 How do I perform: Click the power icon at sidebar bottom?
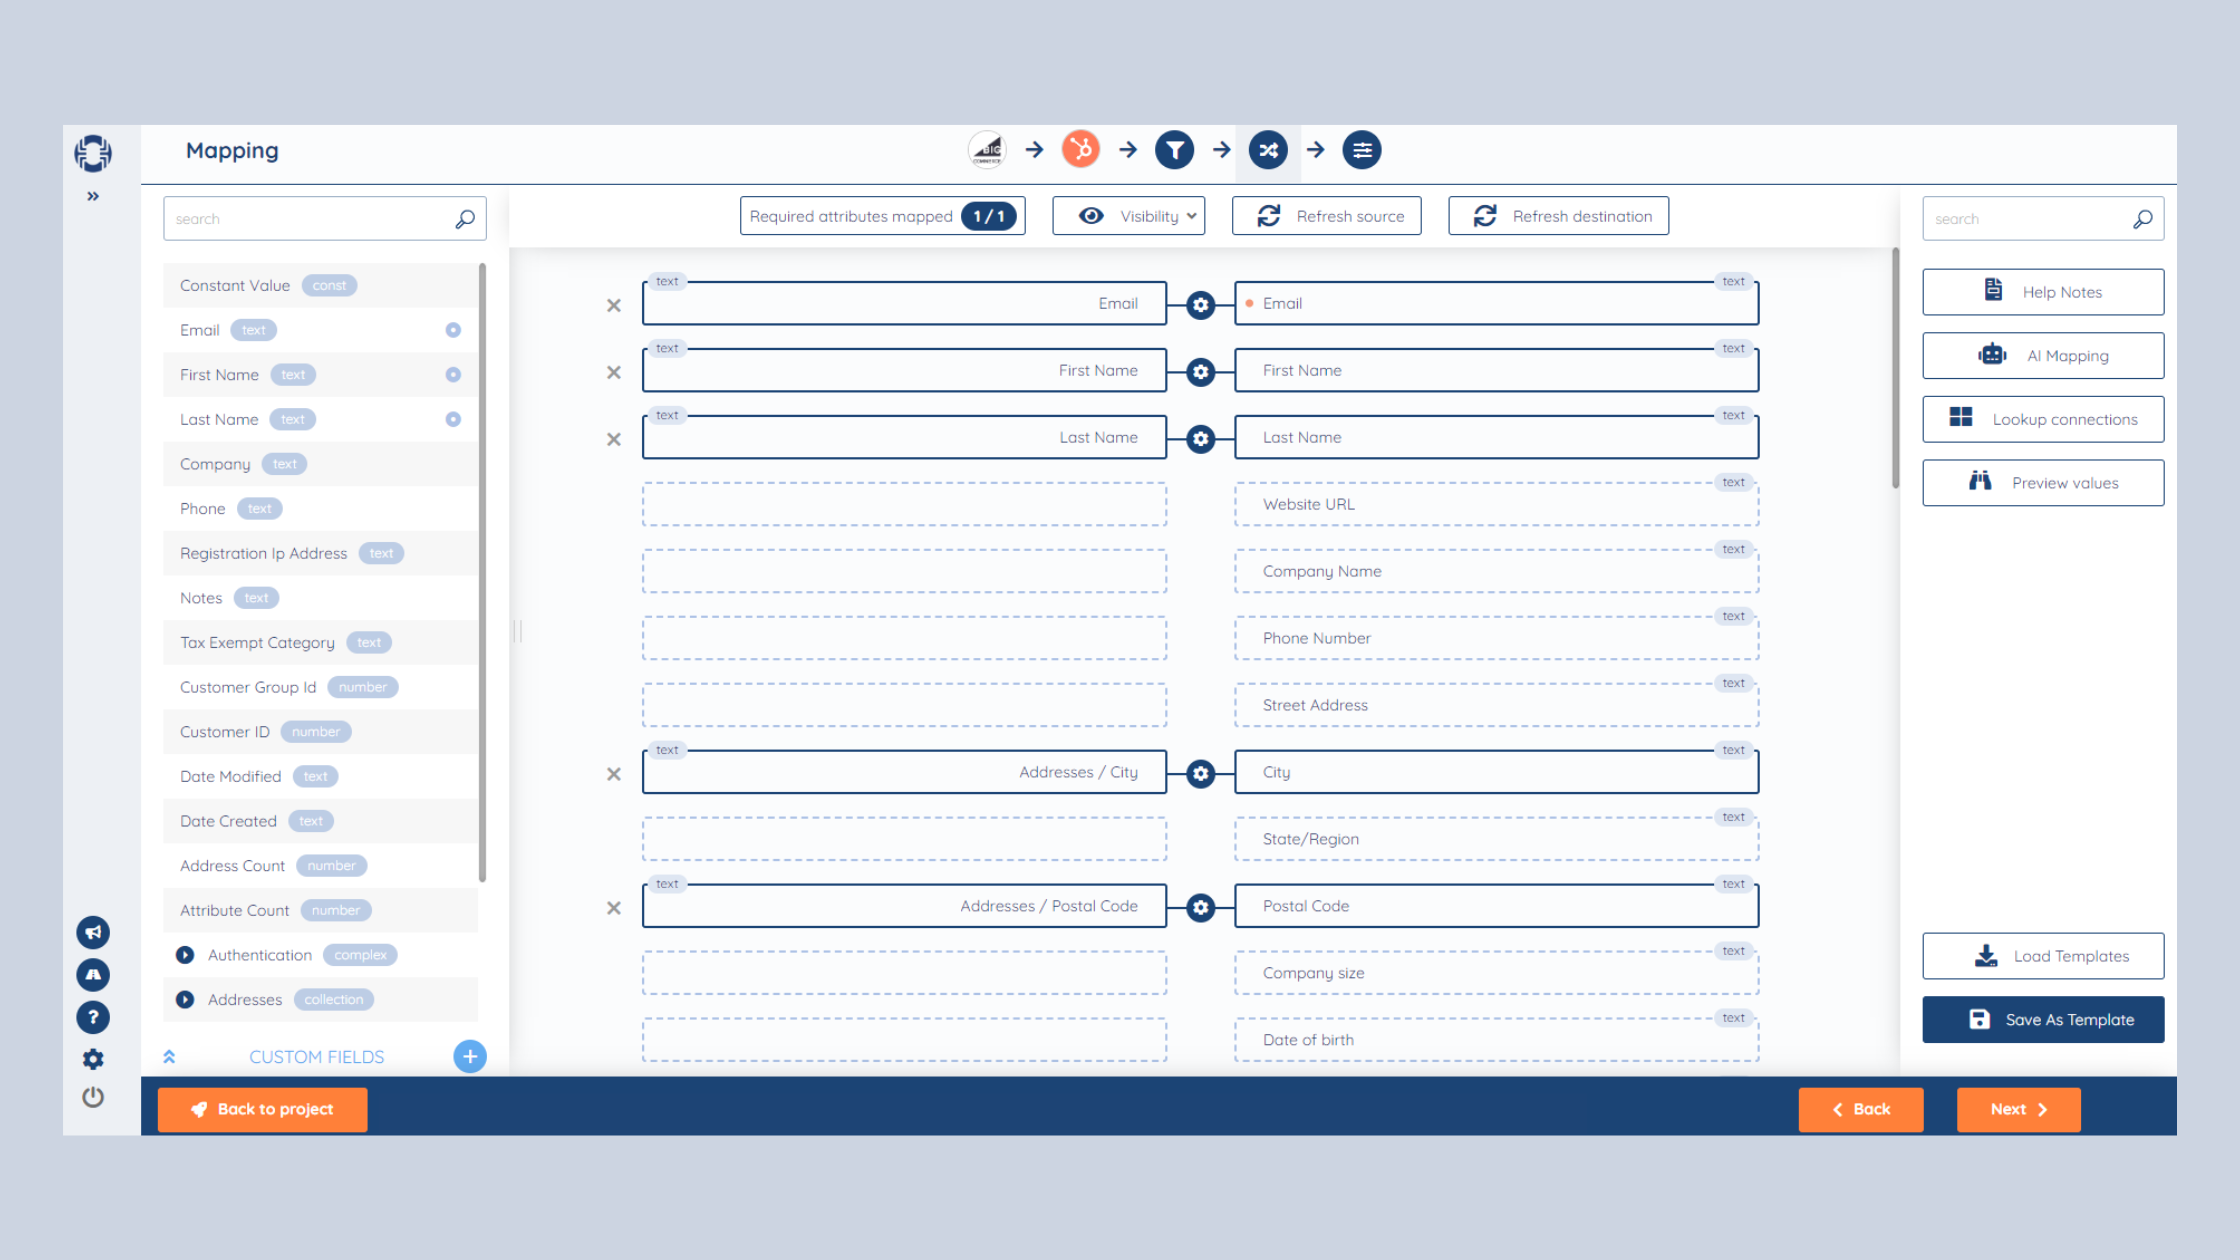[93, 1097]
